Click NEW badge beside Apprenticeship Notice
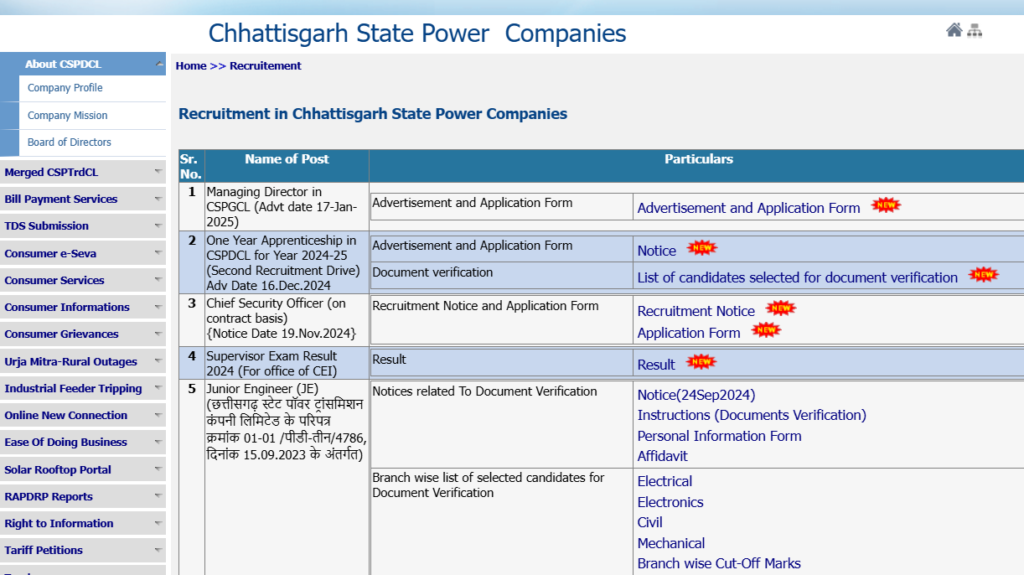 [x=702, y=248]
